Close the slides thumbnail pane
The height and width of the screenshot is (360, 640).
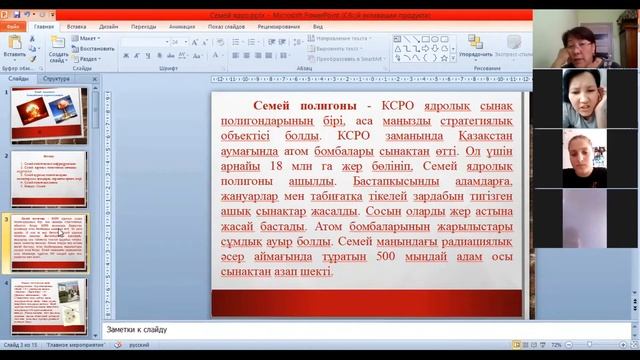tap(95, 79)
